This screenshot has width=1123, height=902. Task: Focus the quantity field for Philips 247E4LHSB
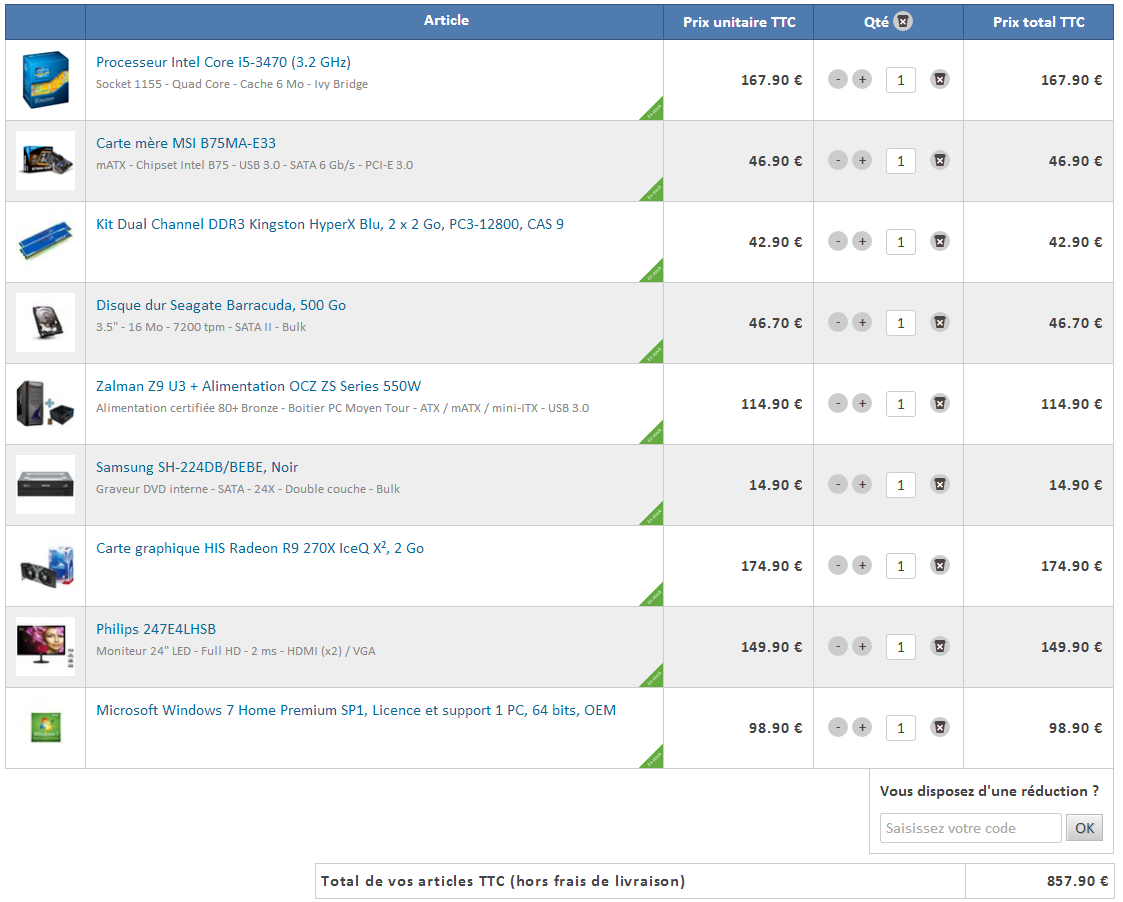(901, 646)
